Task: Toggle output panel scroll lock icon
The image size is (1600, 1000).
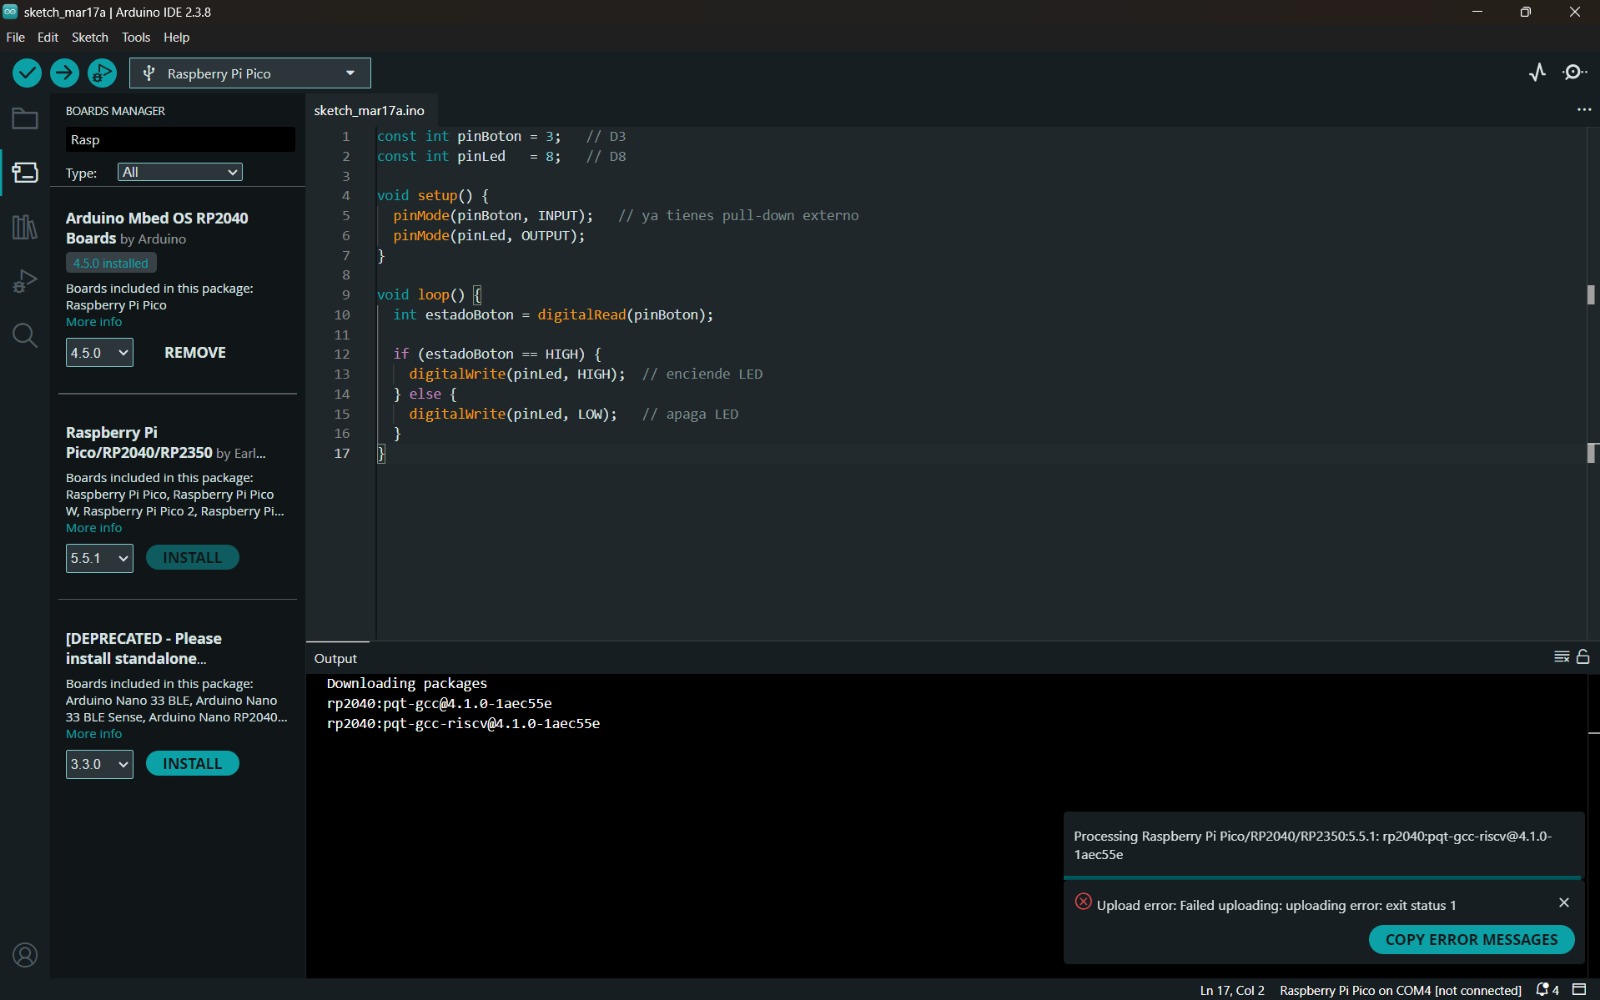Action: 1583,657
